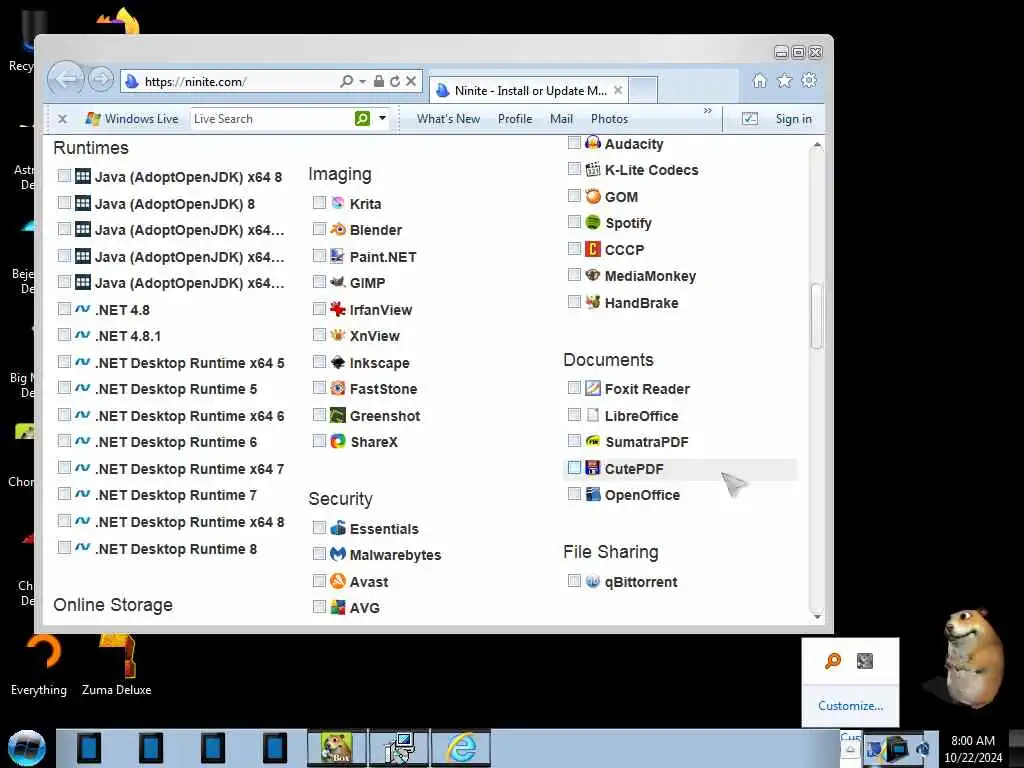Open the Everything desktop shortcut

39,665
